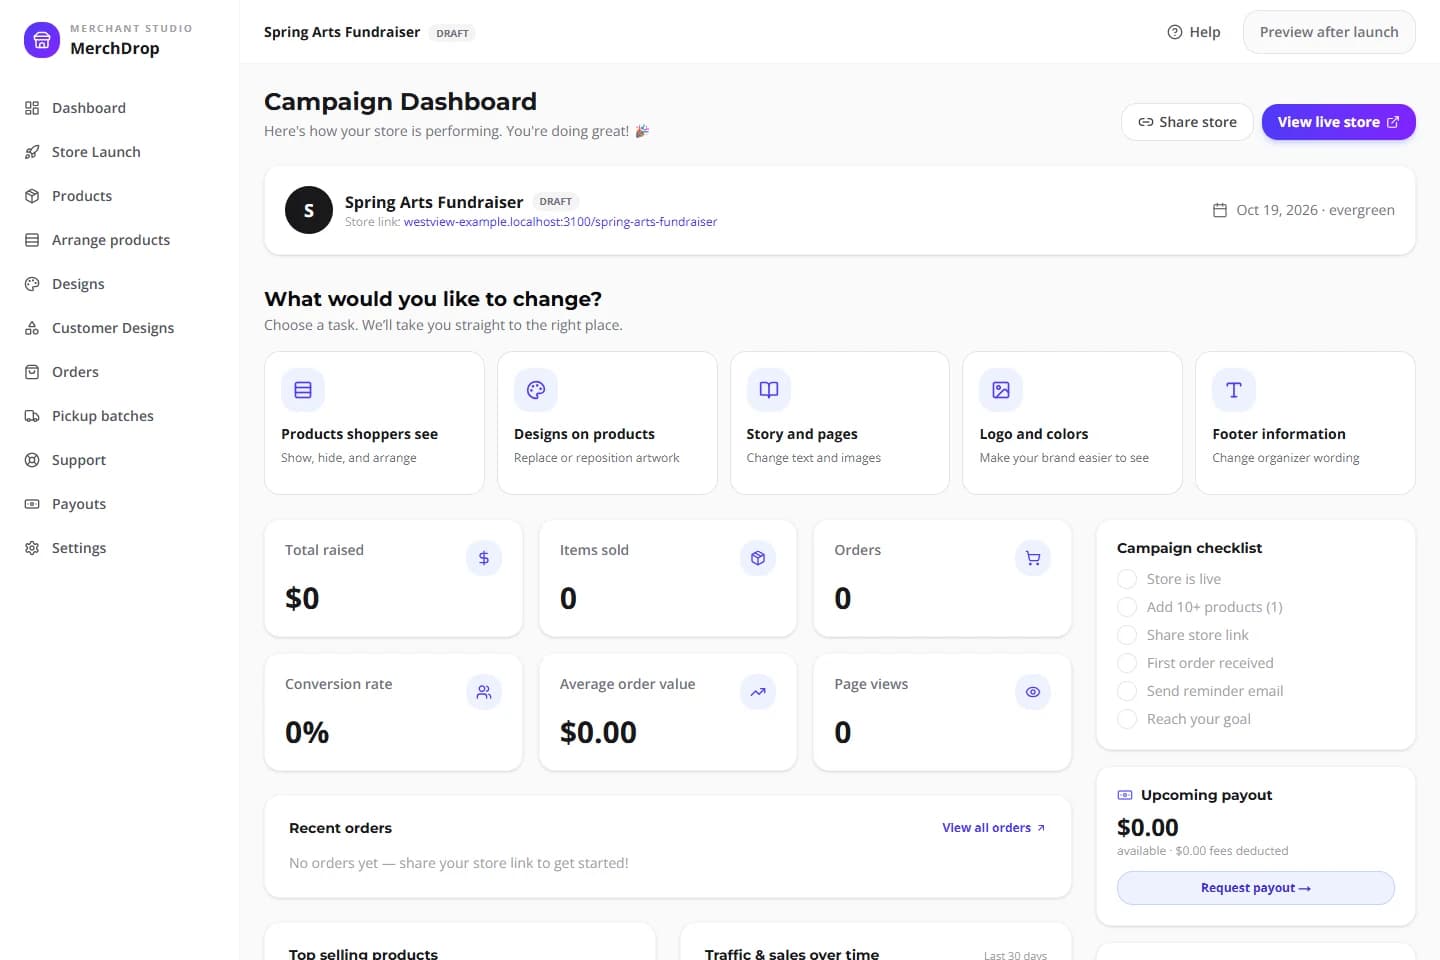The width and height of the screenshot is (1440, 960).
Task: Choose the Designs on products task card
Action: click(x=607, y=423)
